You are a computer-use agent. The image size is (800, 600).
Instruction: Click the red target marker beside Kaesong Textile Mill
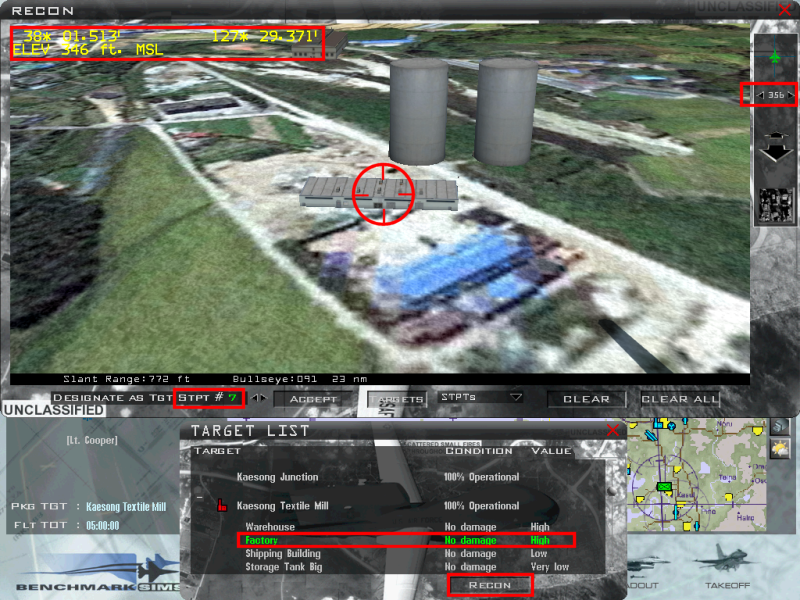[x=223, y=505]
